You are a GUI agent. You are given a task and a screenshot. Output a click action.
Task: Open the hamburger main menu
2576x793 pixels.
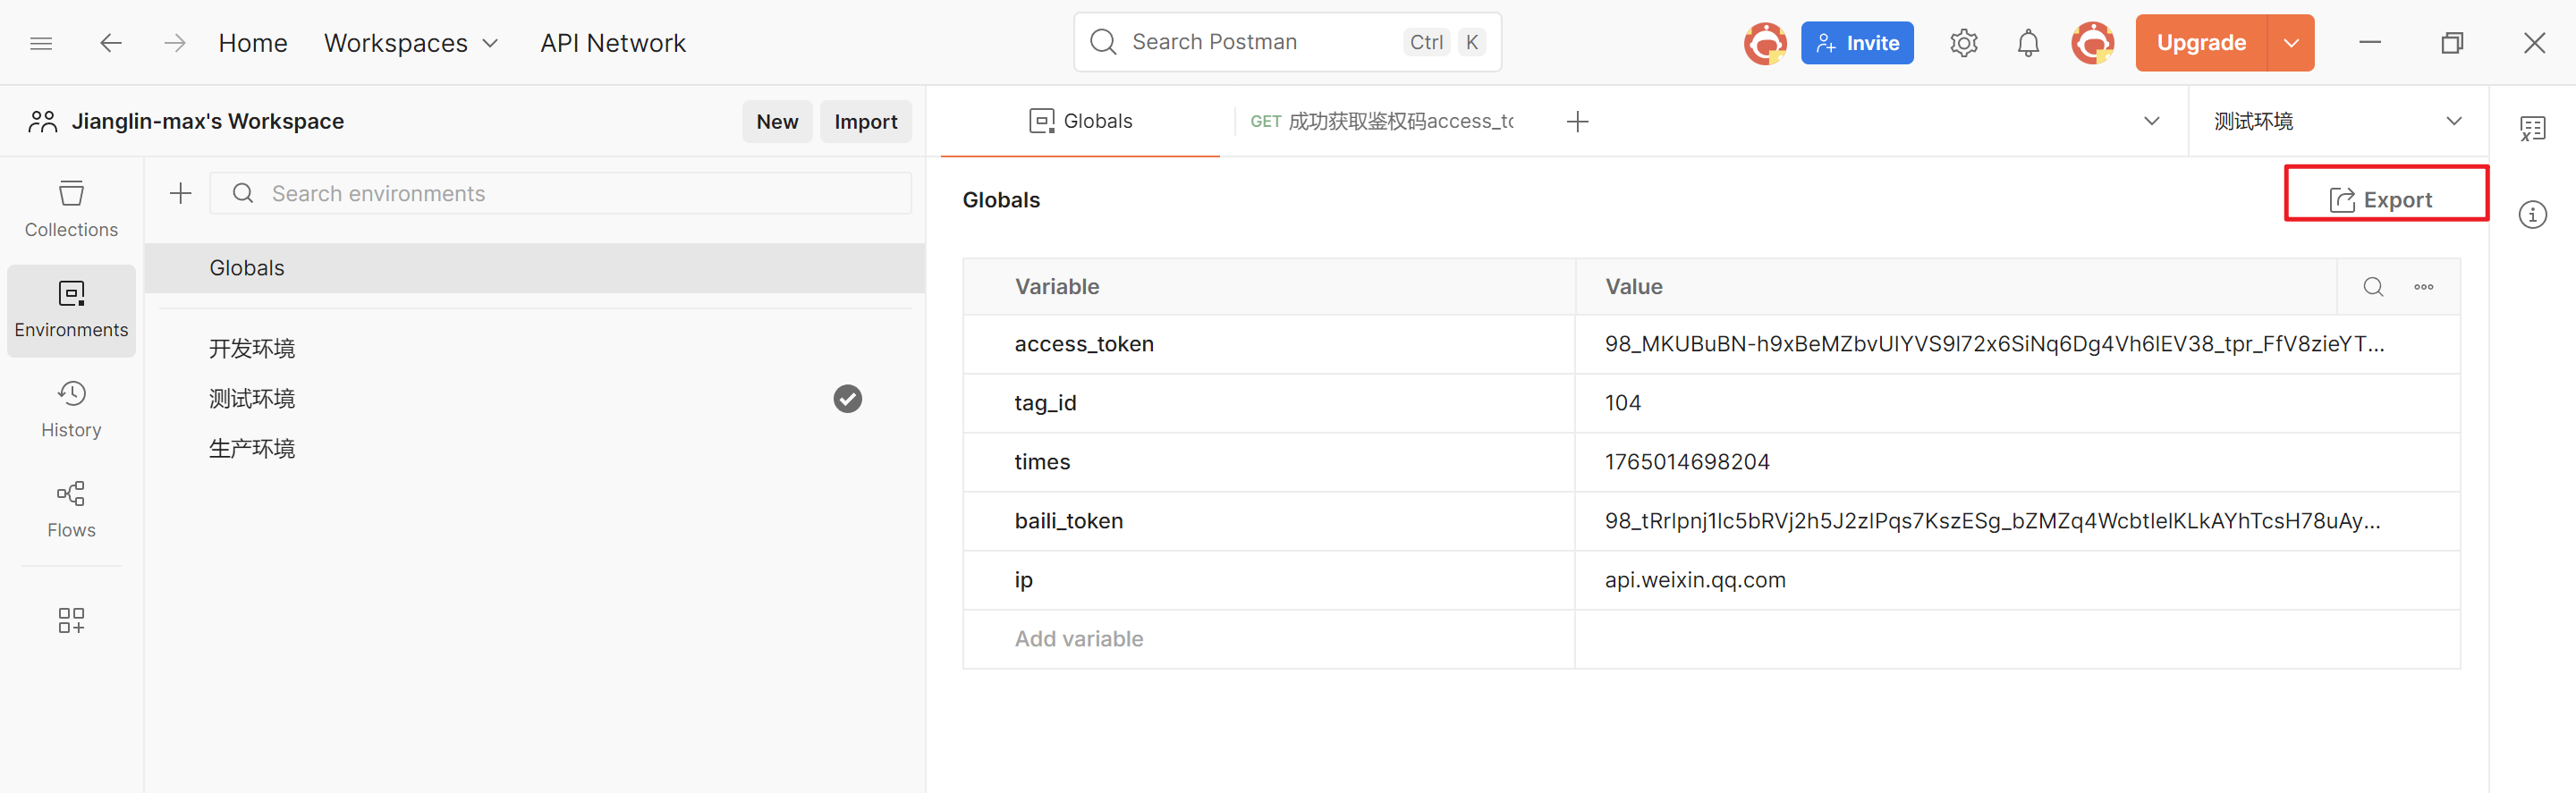41,43
